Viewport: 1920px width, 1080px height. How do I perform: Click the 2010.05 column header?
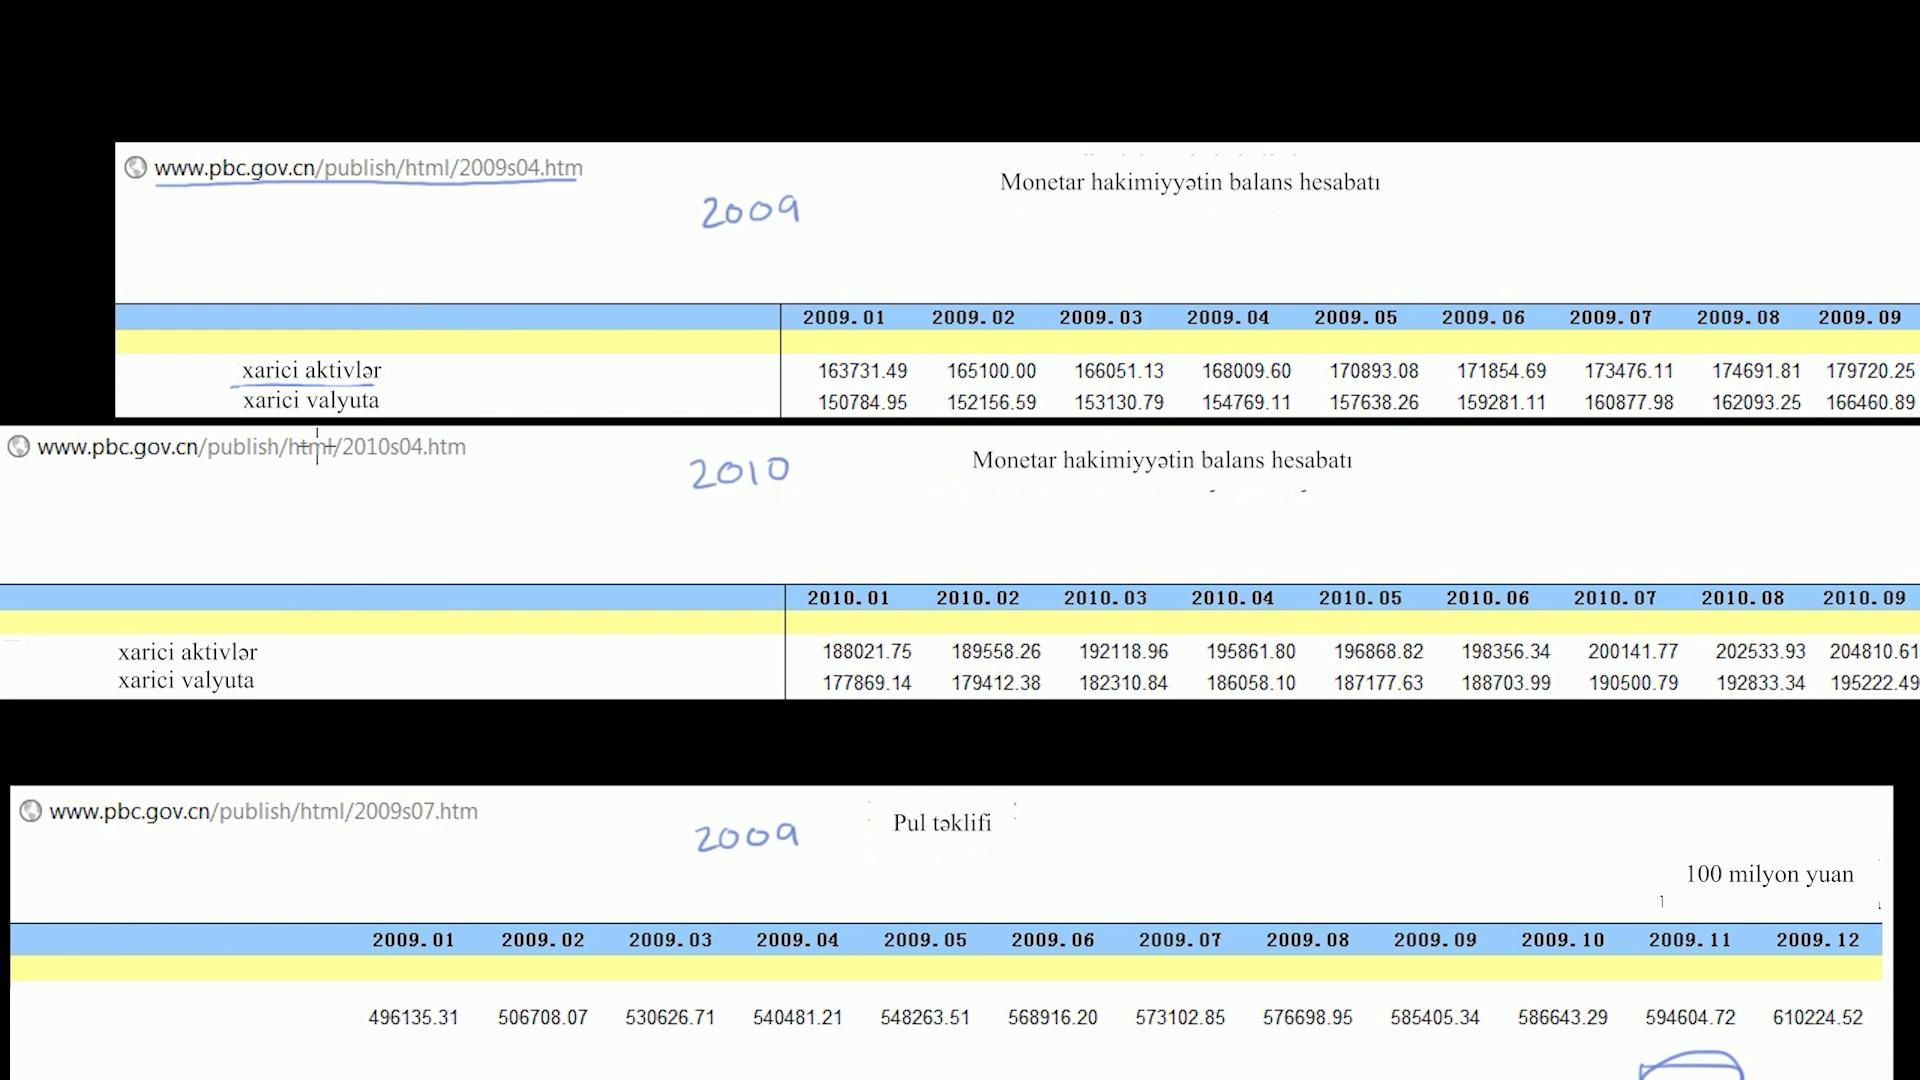click(x=1360, y=598)
